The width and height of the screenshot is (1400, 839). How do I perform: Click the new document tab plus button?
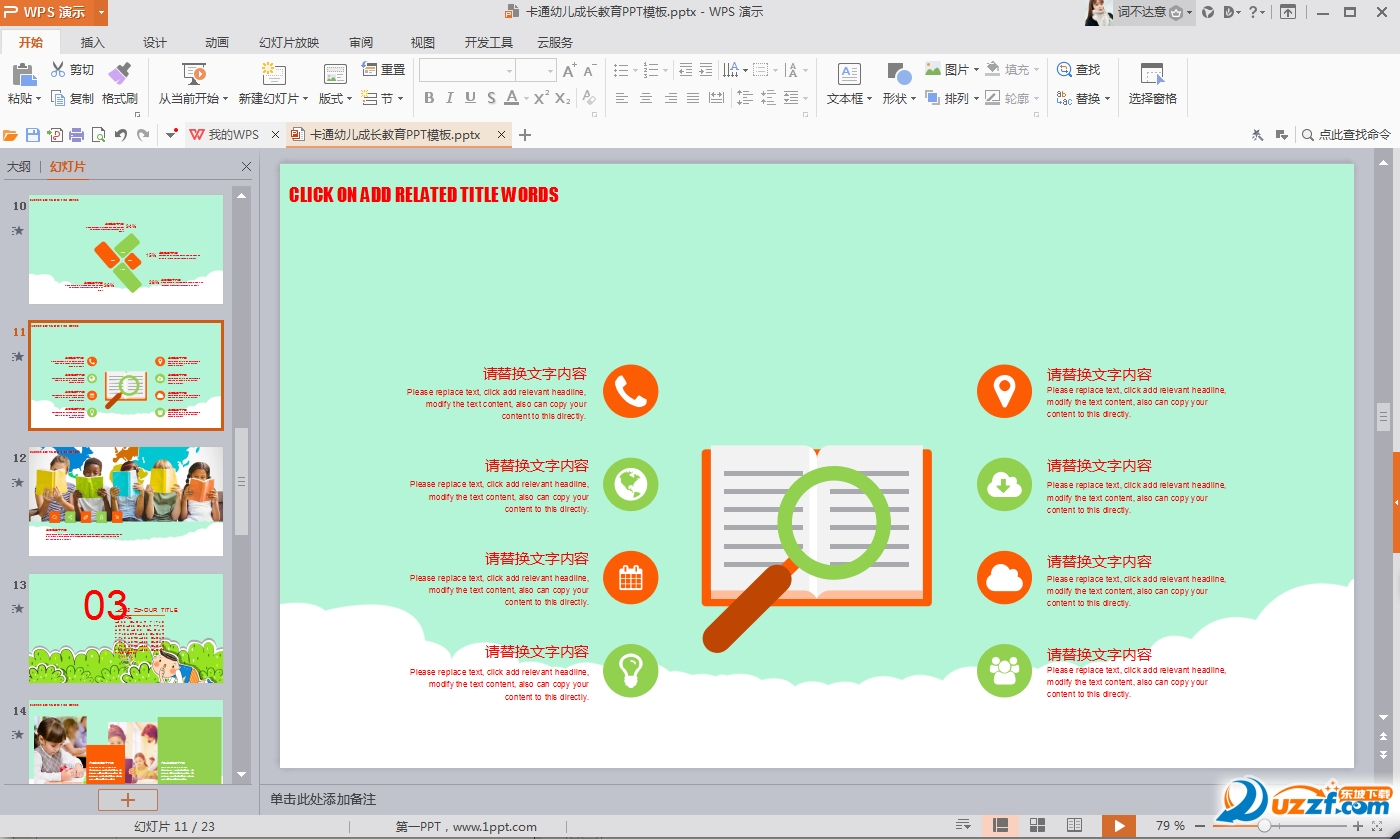tap(525, 135)
